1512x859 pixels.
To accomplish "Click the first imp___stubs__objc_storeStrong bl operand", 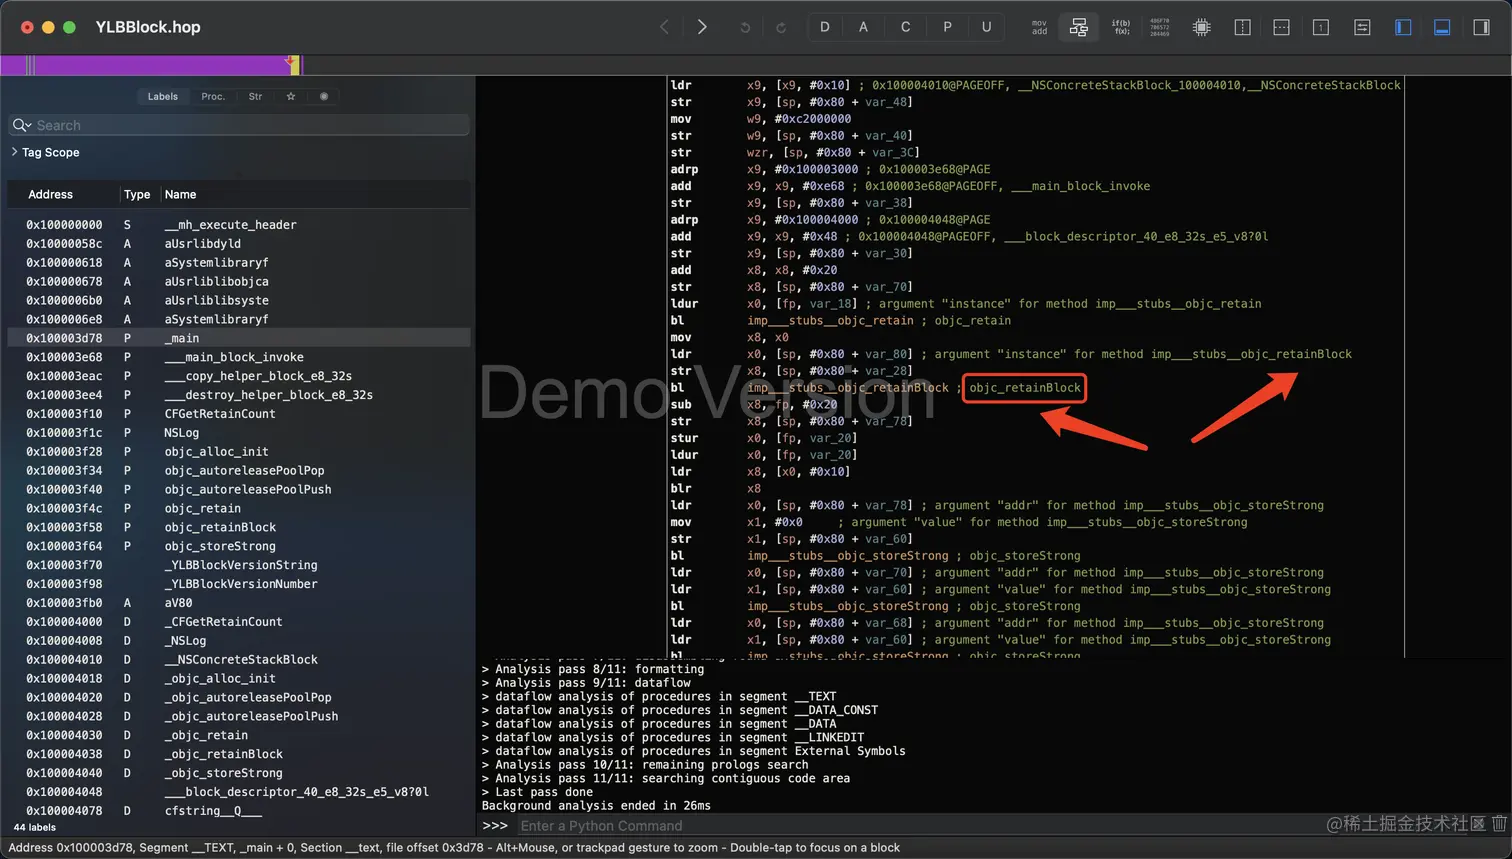I will tap(848, 556).
